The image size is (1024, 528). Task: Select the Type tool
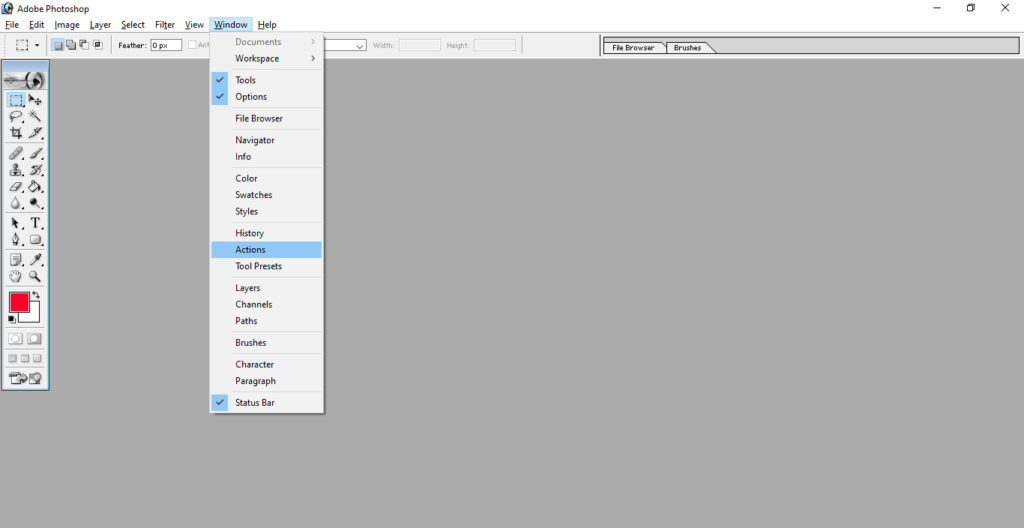point(35,223)
